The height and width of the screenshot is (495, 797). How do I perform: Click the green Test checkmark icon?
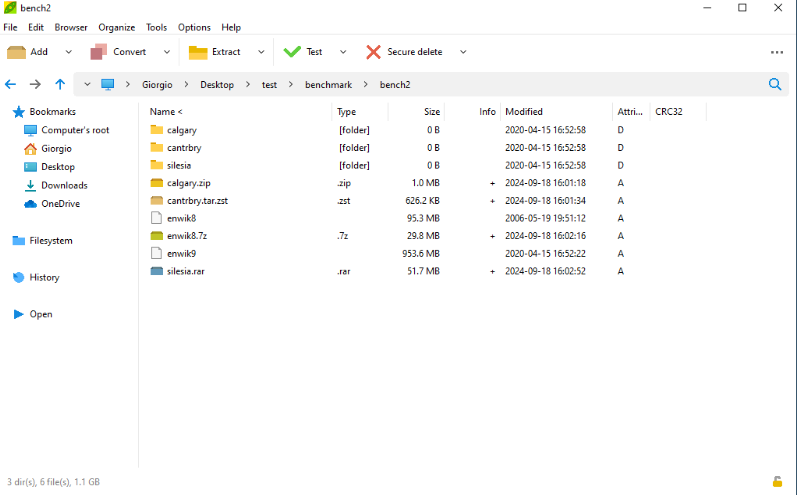(x=292, y=52)
